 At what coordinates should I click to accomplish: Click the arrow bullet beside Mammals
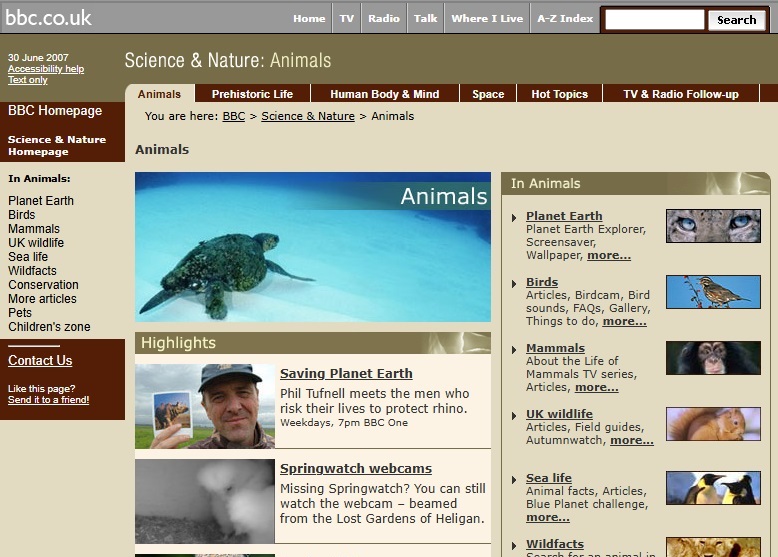click(x=514, y=350)
